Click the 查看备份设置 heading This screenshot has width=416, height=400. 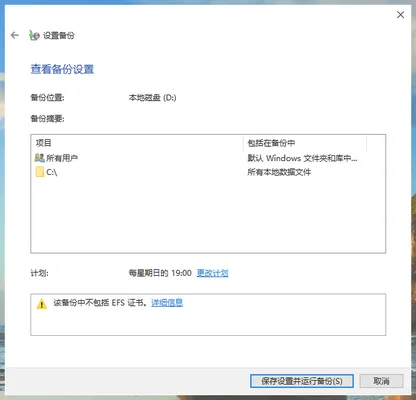[x=62, y=69]
